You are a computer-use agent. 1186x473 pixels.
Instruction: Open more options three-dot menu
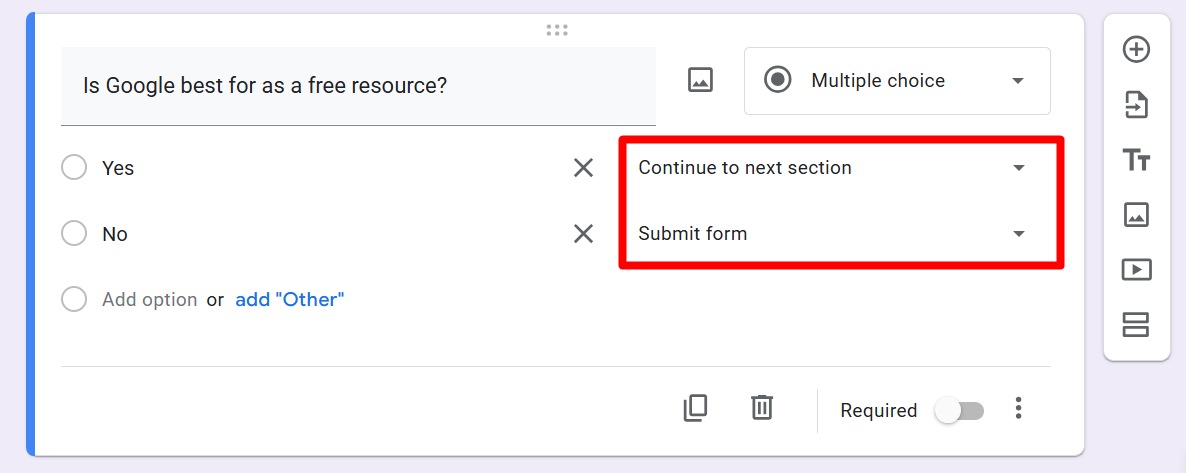coord(1018,408)
